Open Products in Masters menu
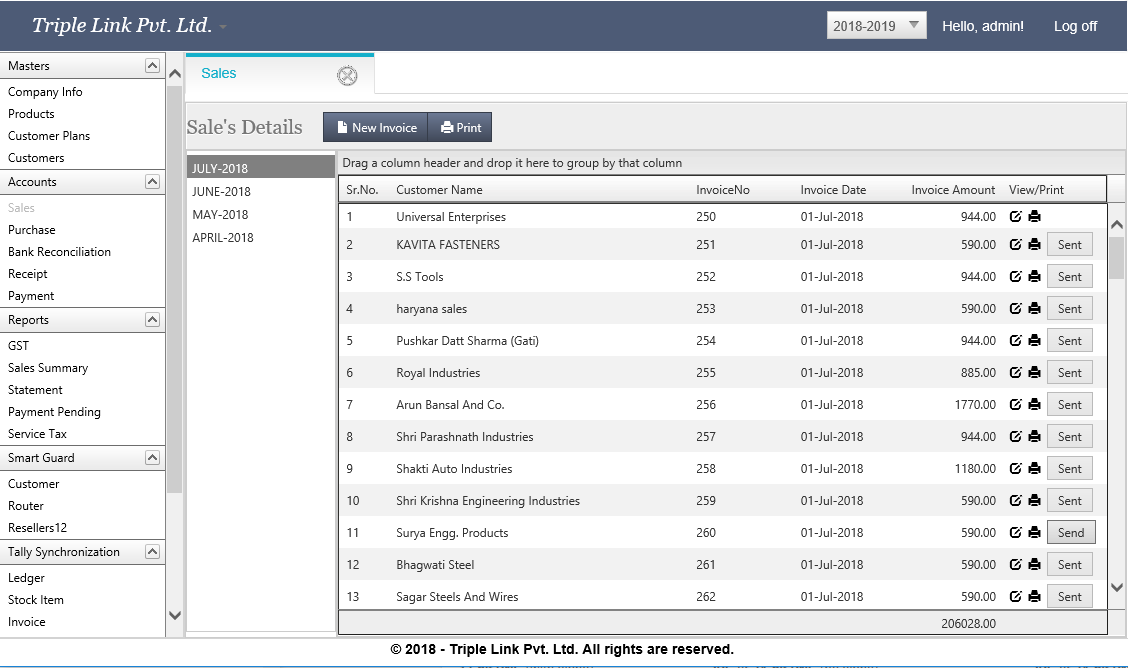The width and height of the screenshot is (1128, 668). point(31,114)
